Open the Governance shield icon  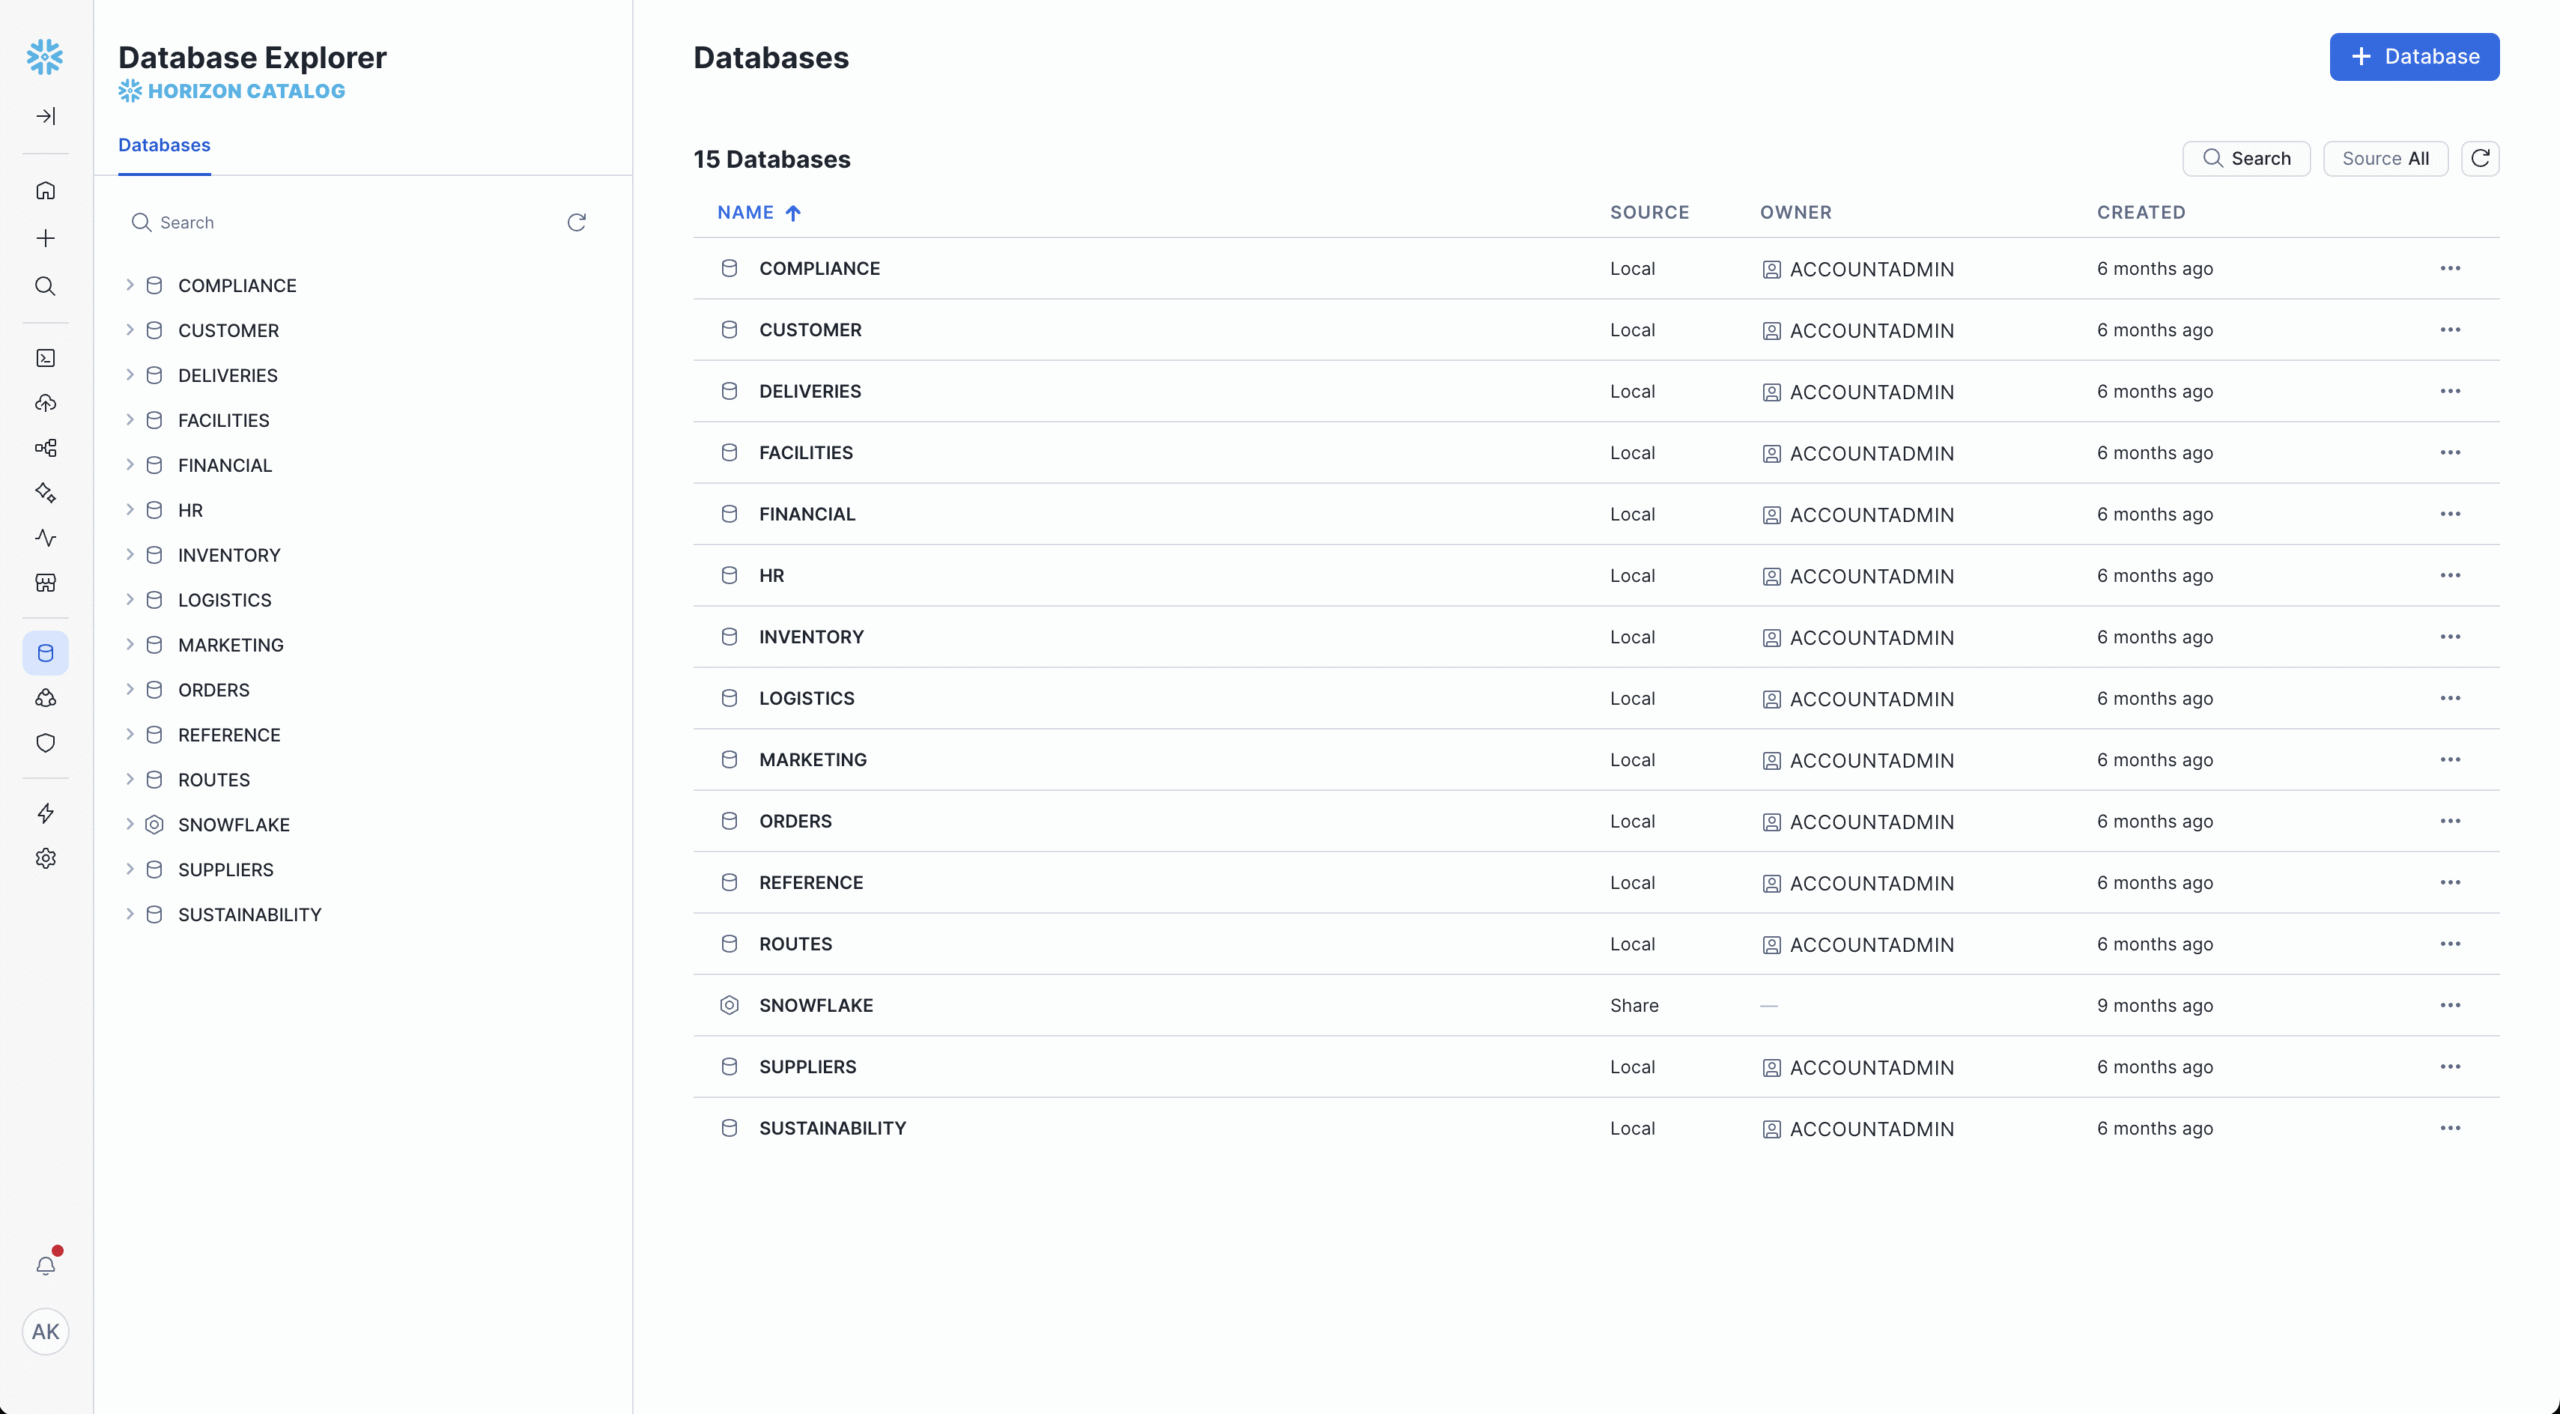(45, 743)
